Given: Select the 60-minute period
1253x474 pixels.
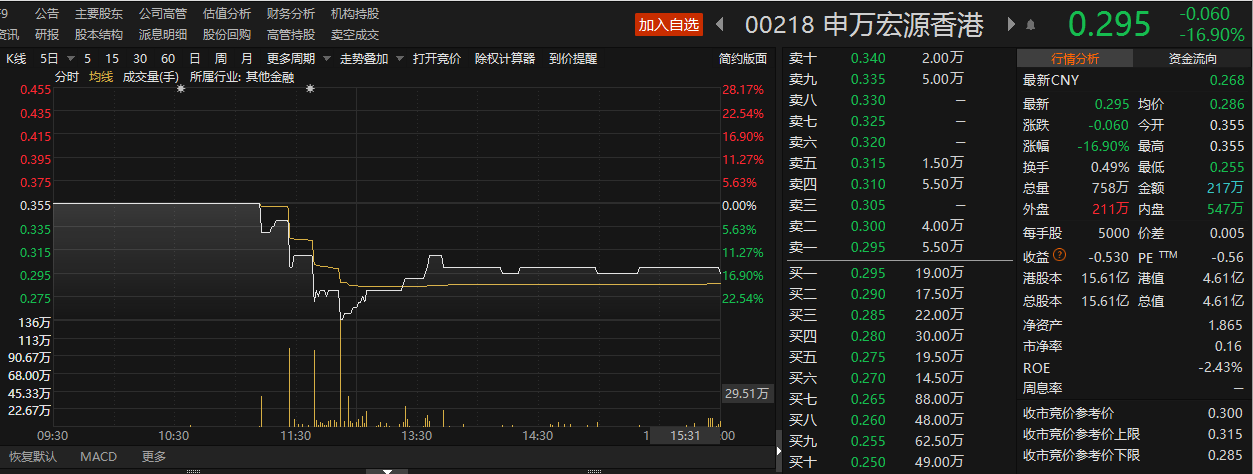Looking at the screenshot, I should tap(168, 59).
